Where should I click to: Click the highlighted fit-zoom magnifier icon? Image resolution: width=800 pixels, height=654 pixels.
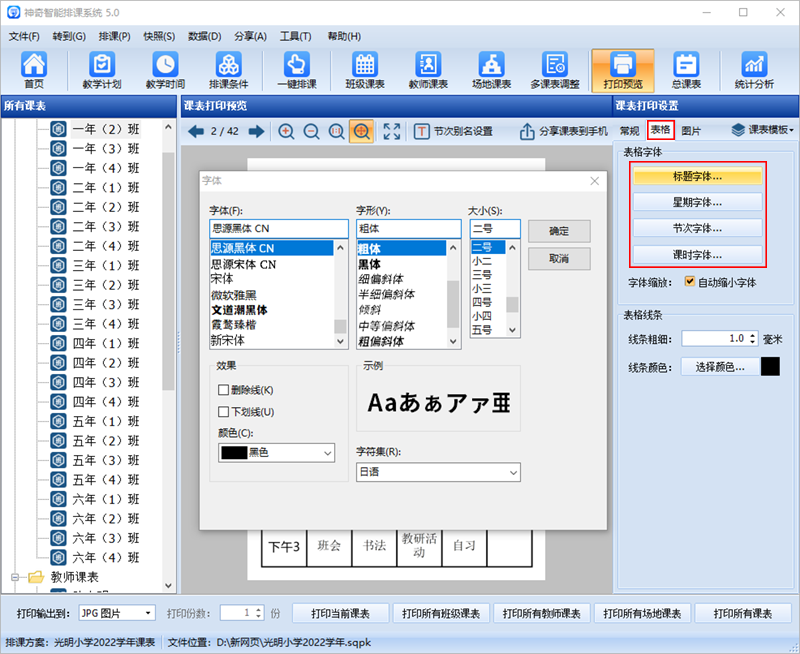(x=361, y=132)
